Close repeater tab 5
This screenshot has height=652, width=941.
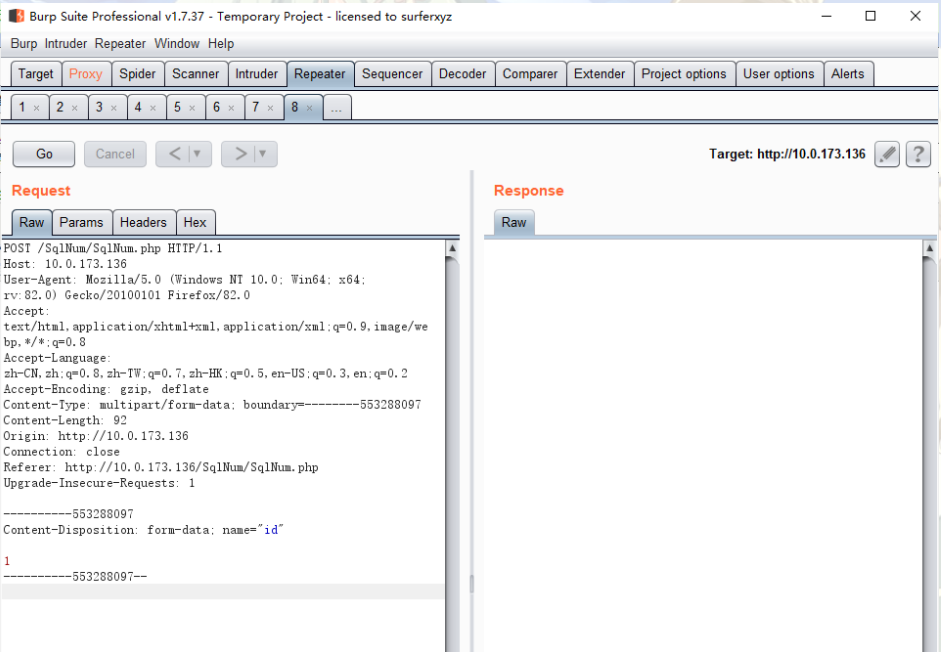click(x=192, y=108)
